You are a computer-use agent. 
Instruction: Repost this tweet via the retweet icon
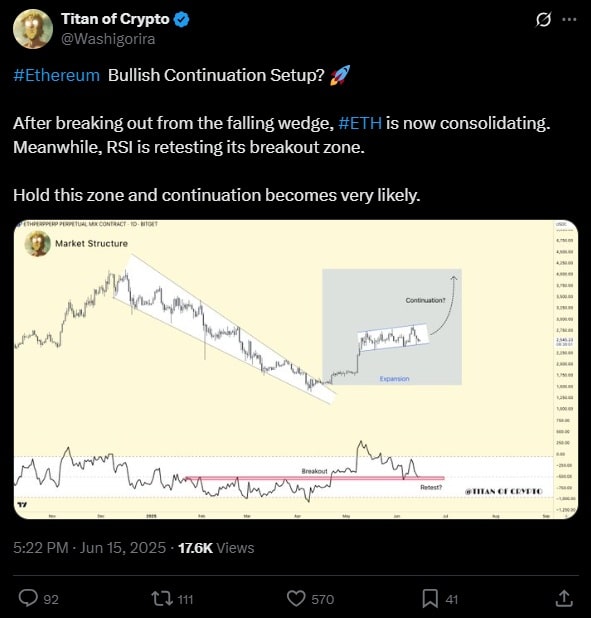click(162, 598)
